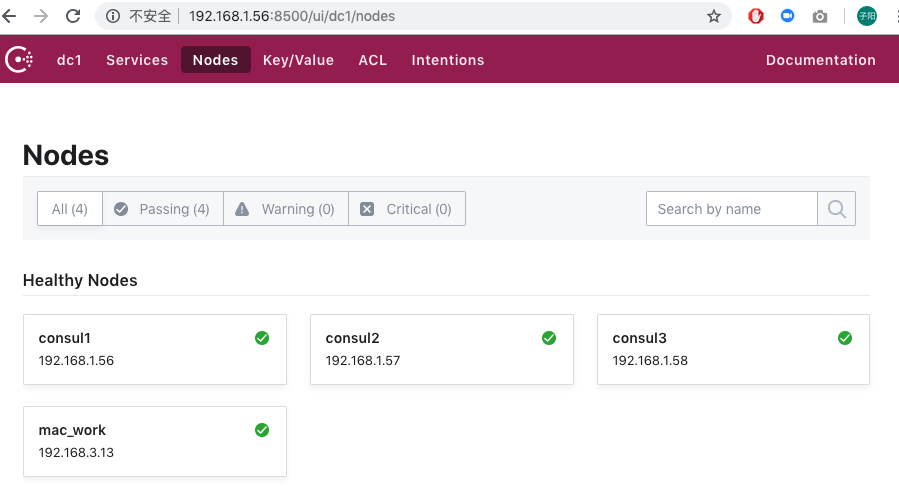
Task: Click consul1 green health check icon
Action: click(262, 338)
